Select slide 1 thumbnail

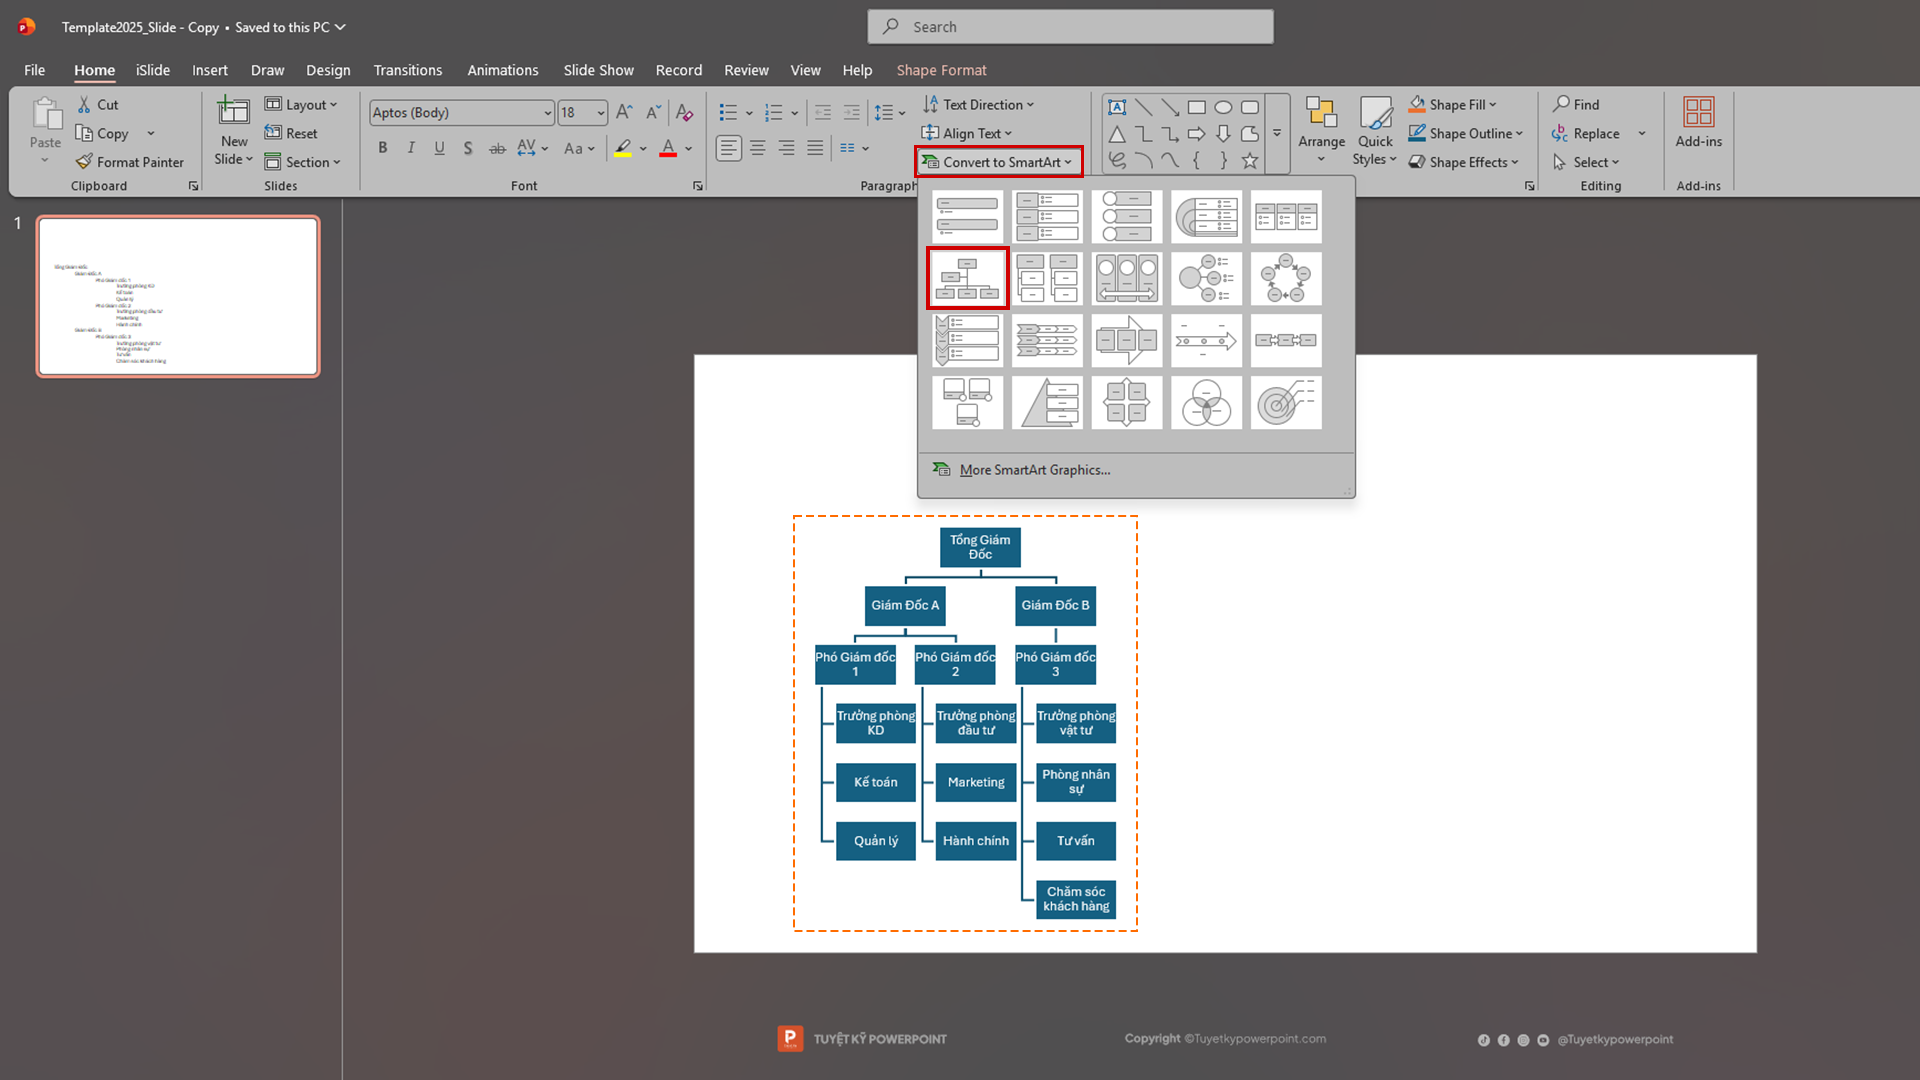pyautogui.click(x=178, y=296)
